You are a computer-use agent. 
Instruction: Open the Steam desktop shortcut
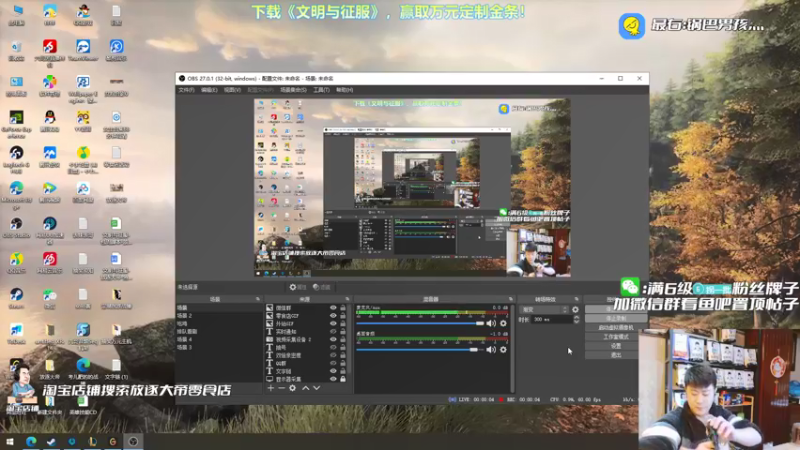pos(16,298)
